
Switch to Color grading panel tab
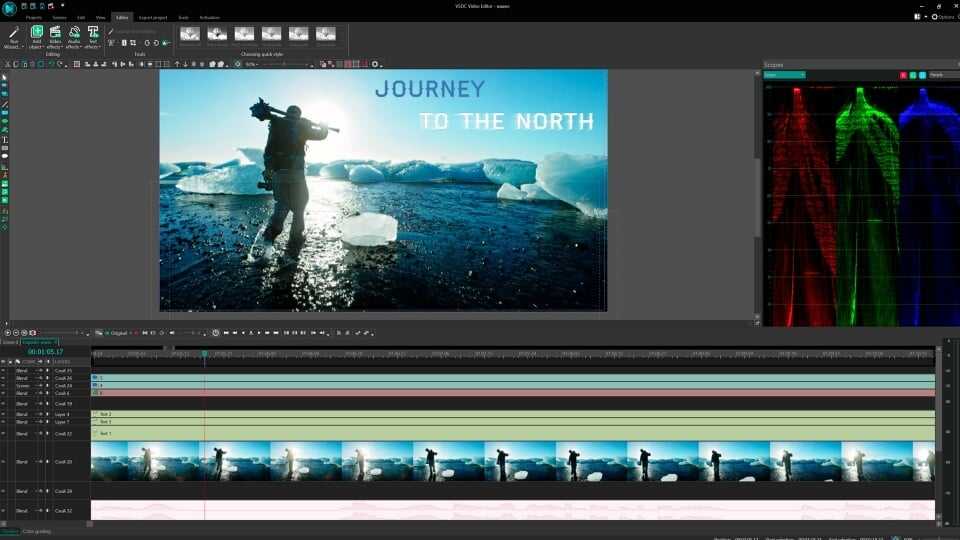36,531
